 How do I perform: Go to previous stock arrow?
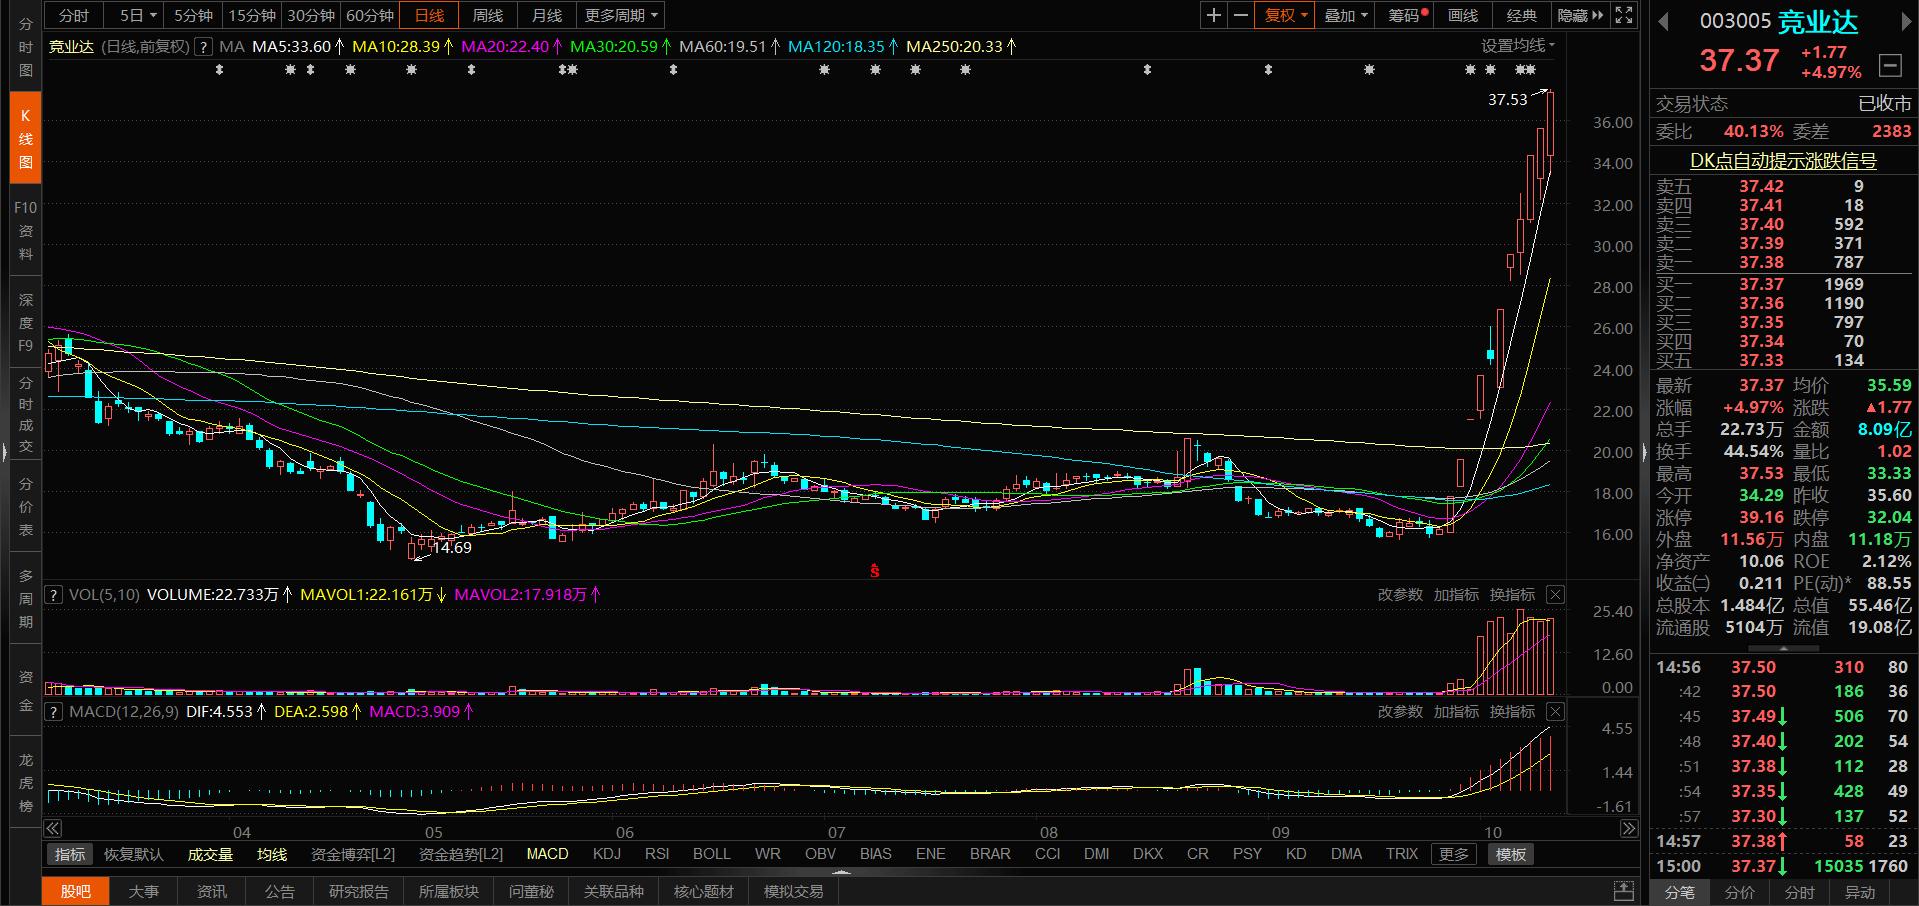pyautogui.click(x=1663, y=22)
